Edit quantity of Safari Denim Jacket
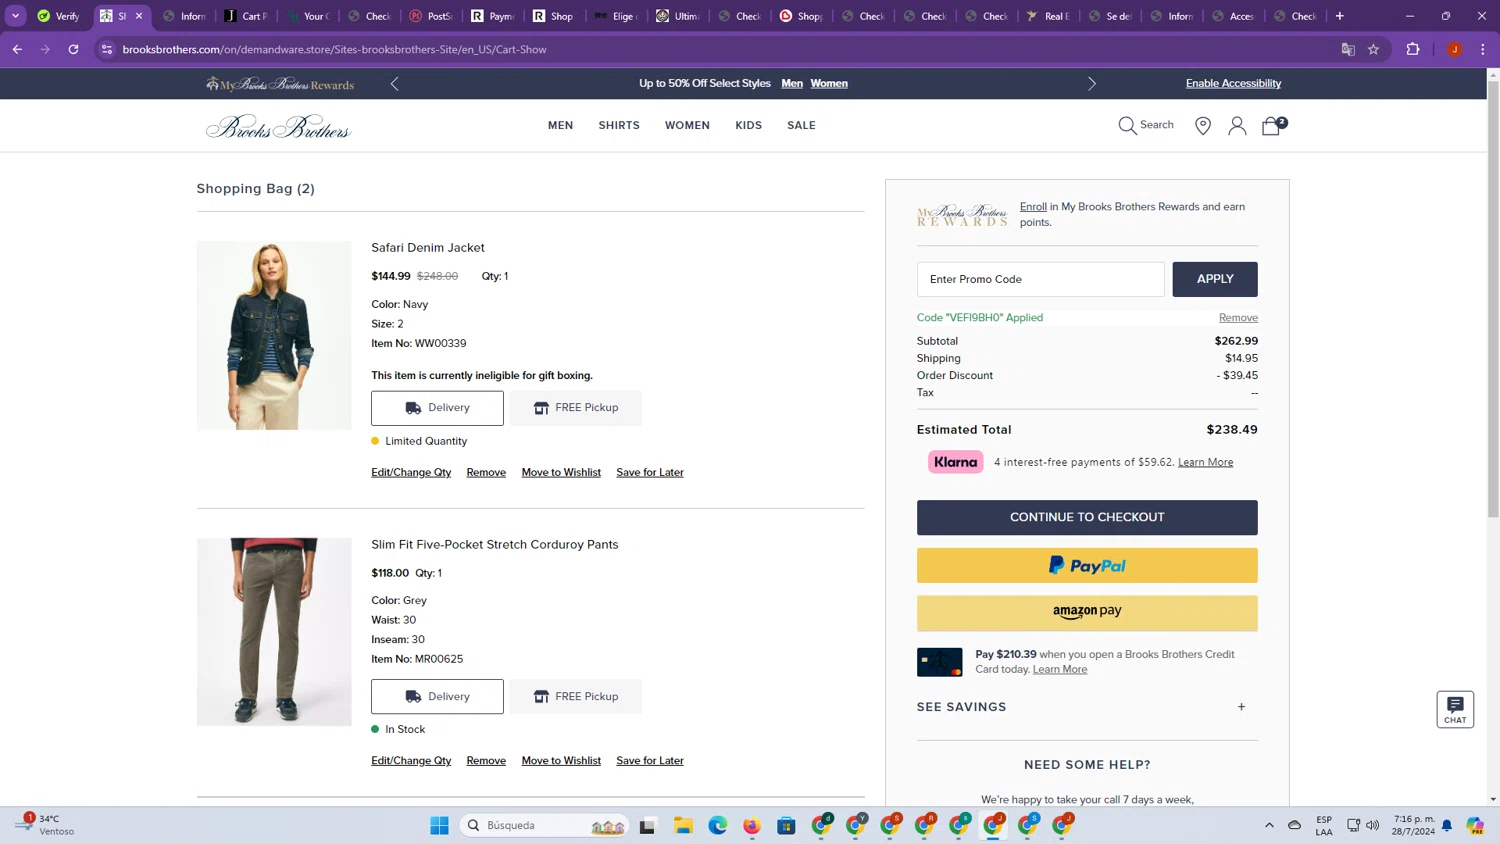1500x844 pixels. coord(411,472)
